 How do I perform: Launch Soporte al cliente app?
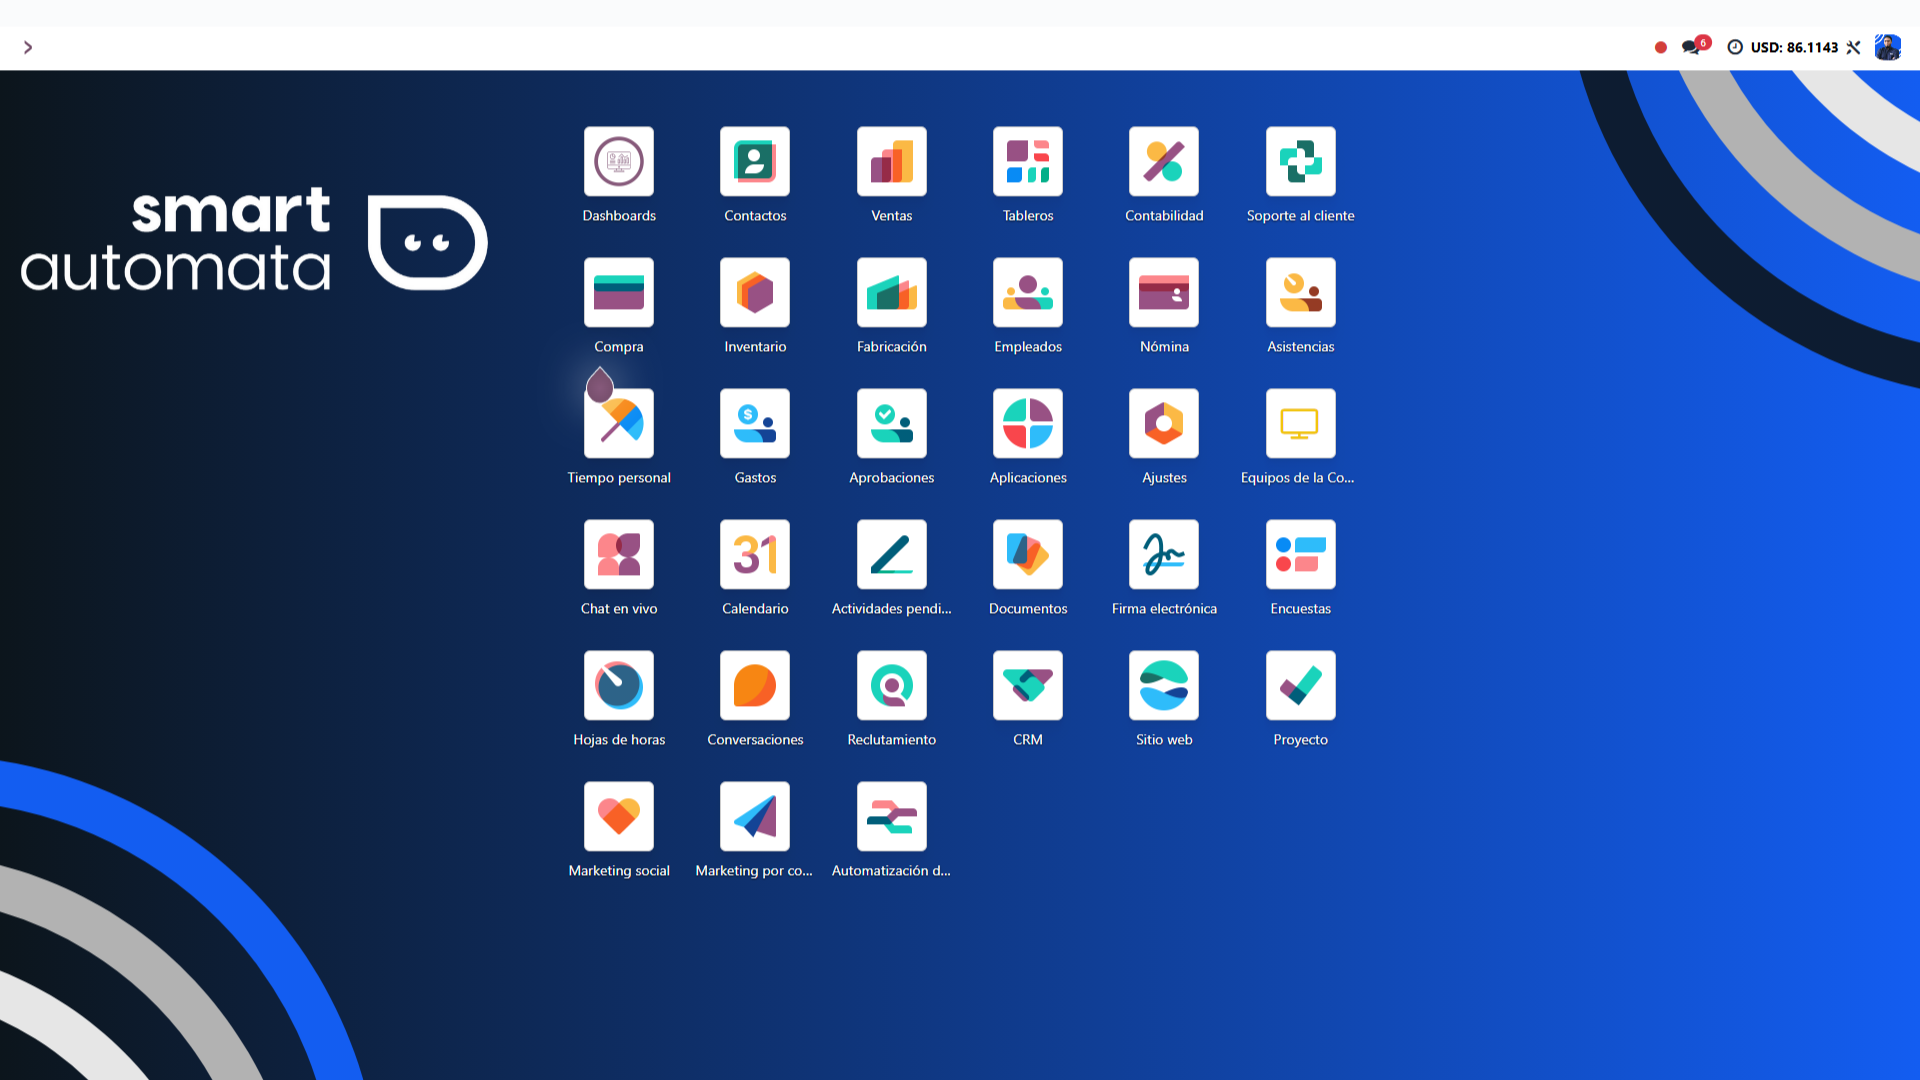coord(1300,161)
